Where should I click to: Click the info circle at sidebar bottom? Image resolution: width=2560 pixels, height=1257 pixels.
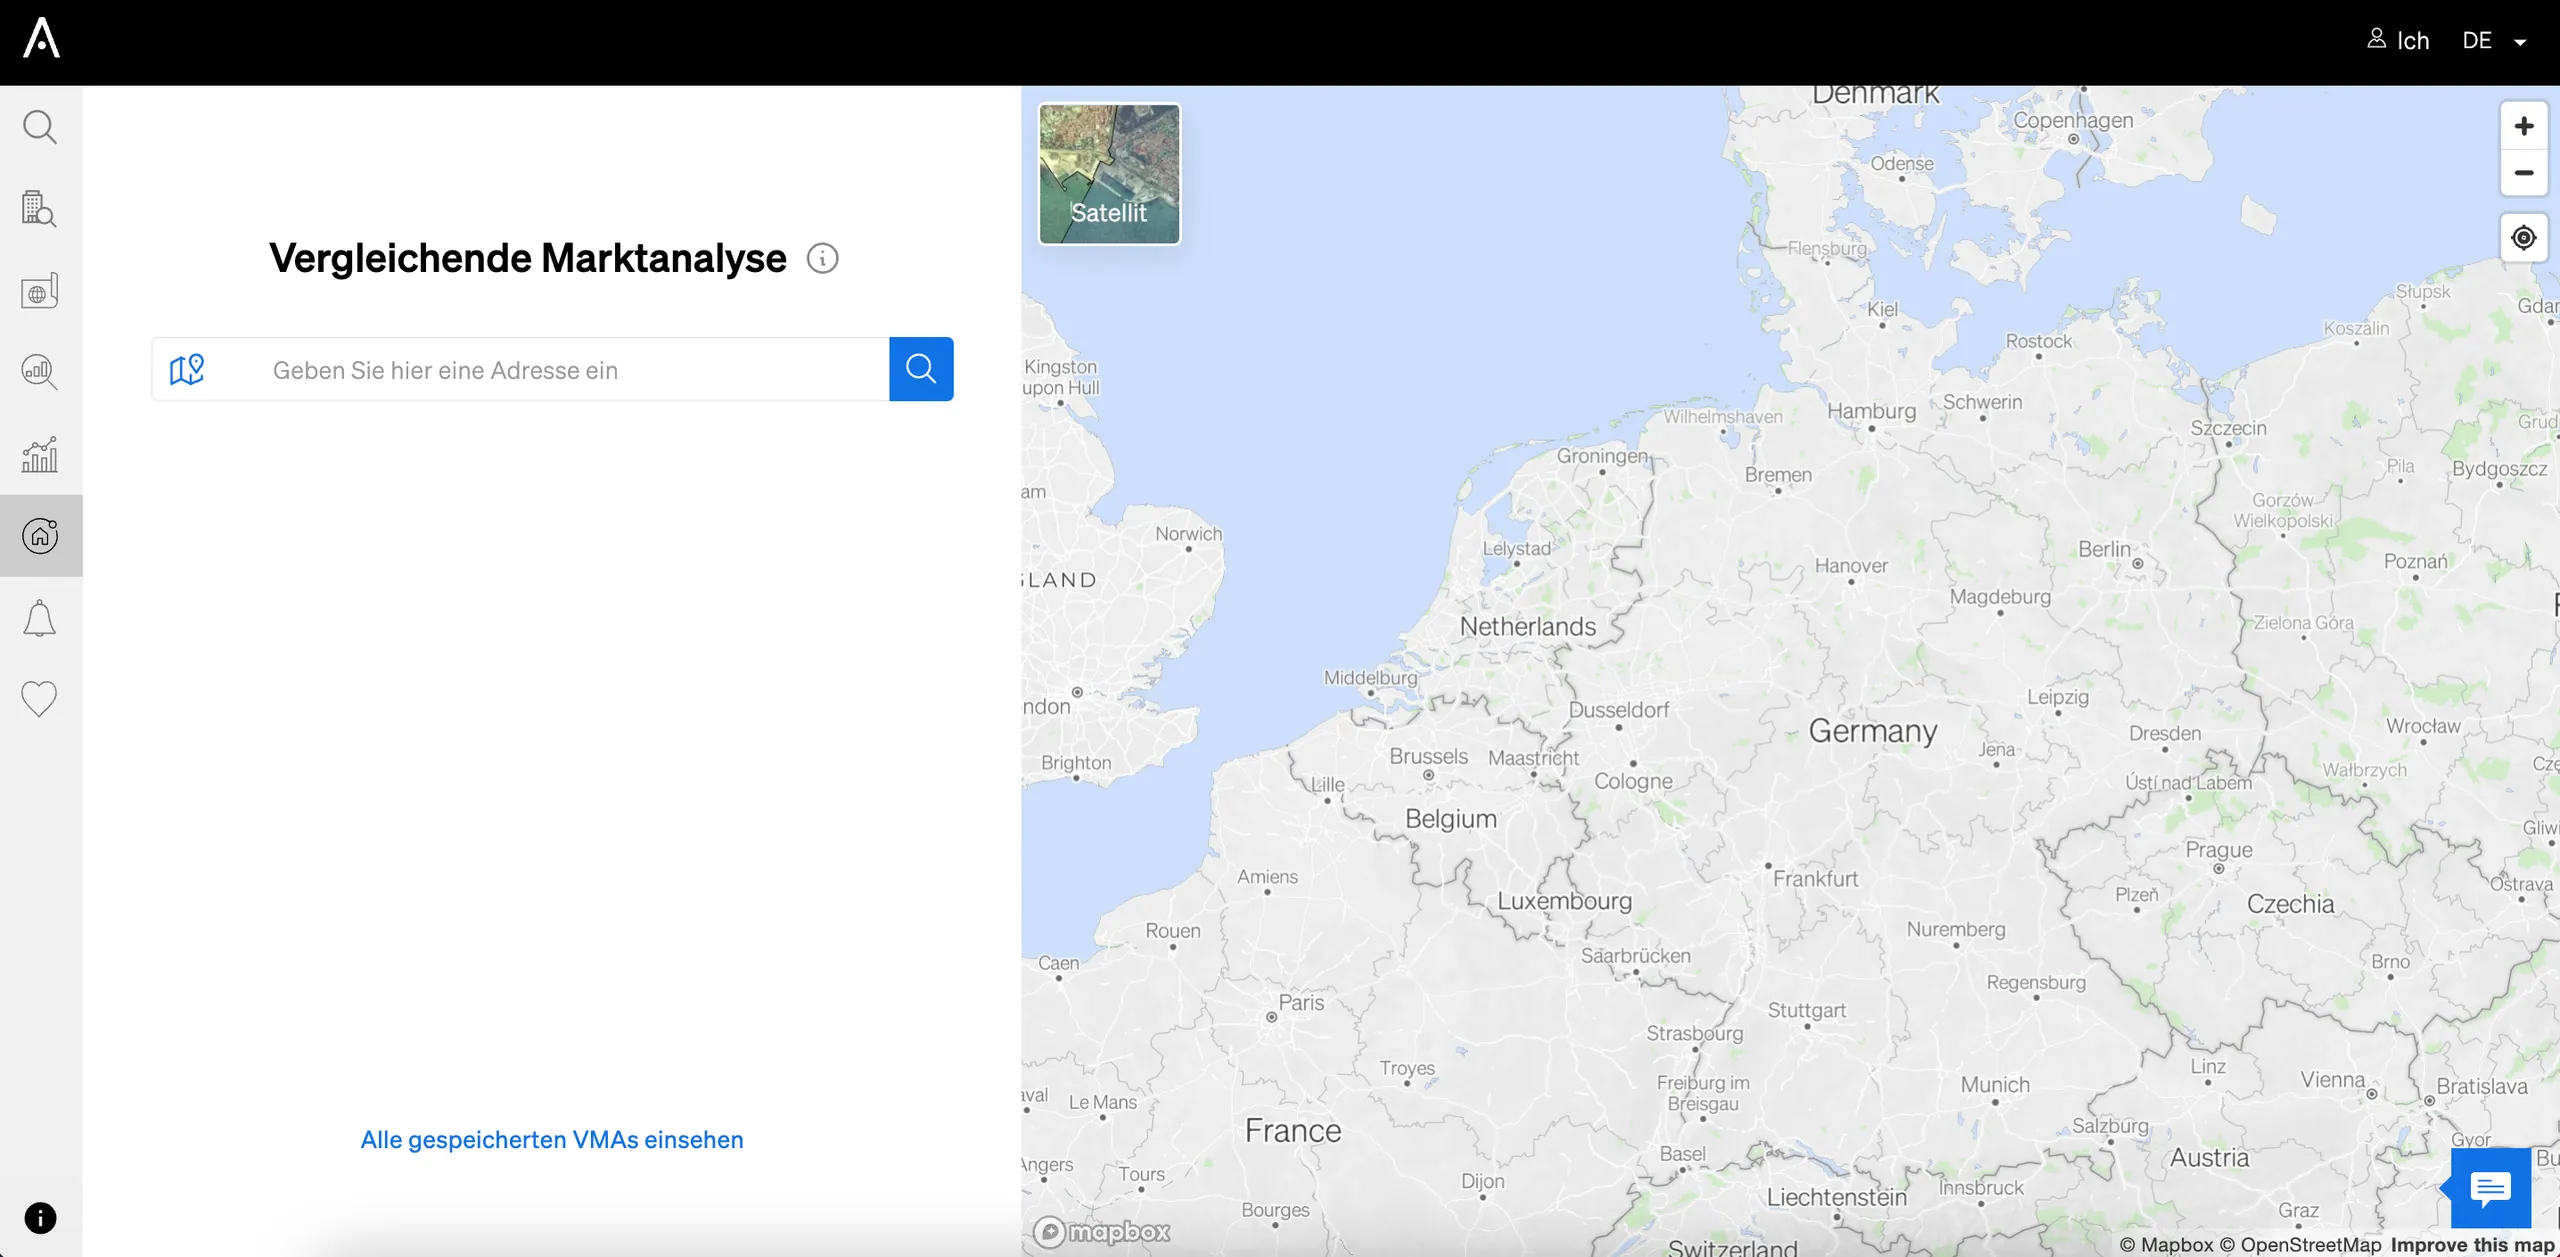[x=40, y=1218]
